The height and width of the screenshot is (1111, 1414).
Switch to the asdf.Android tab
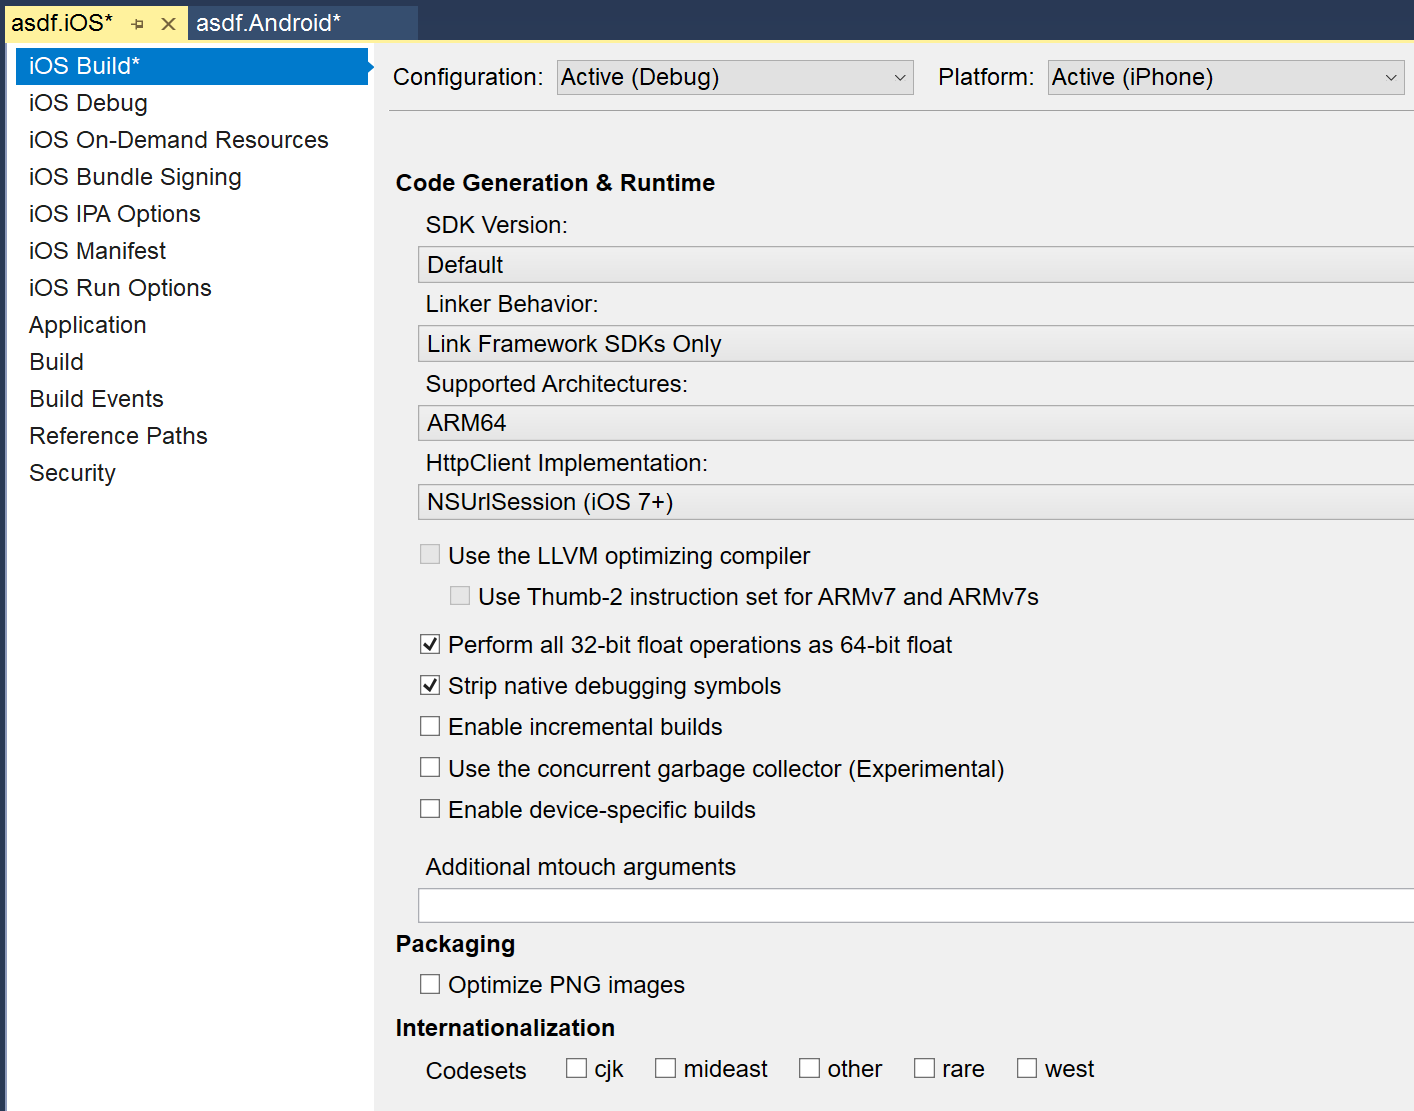coord(268,23)
